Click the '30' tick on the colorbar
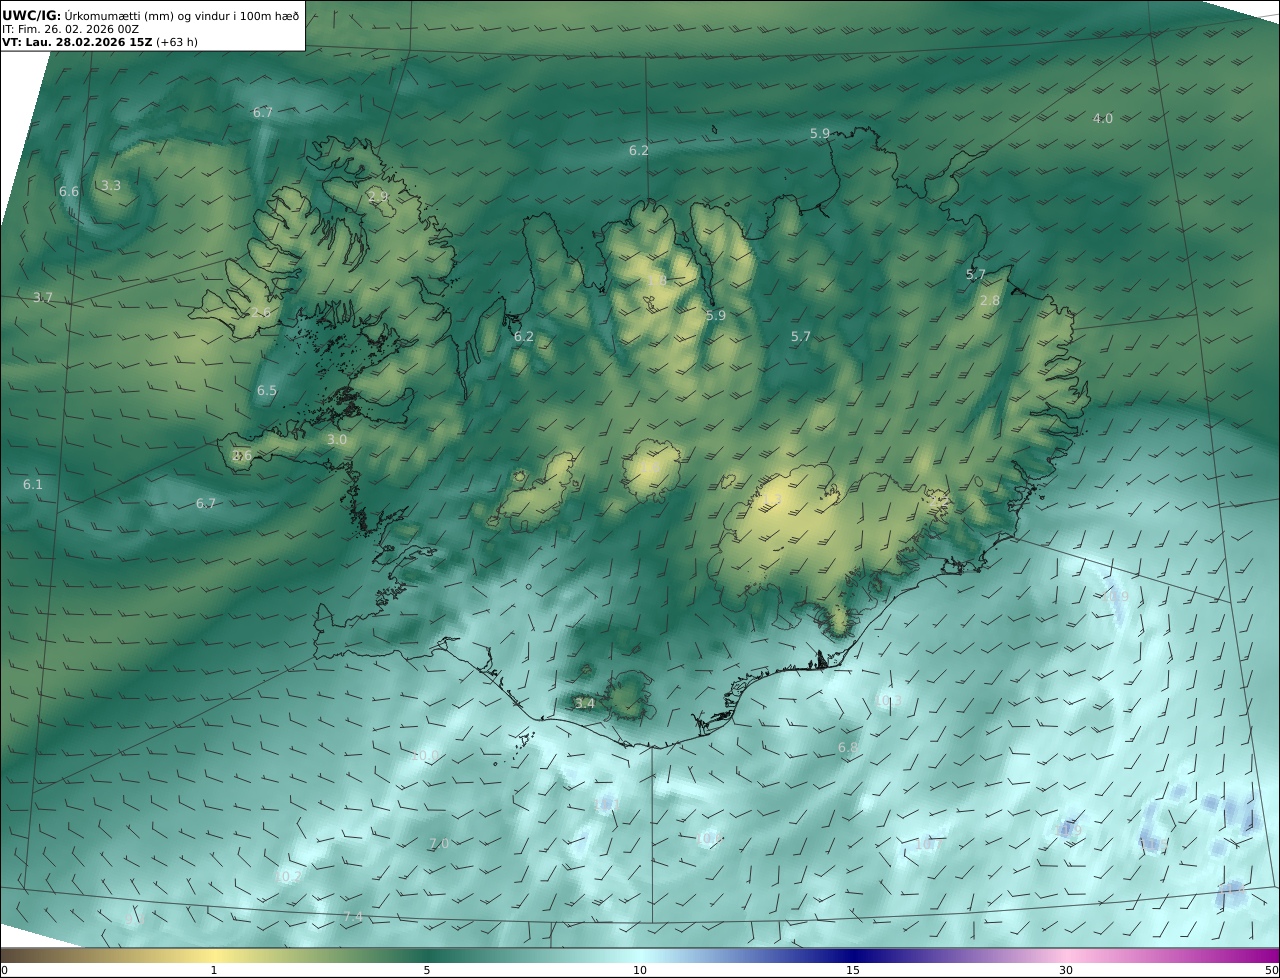Image resolution: width=1280 pixels, height=978 pixels. (x=1066, y=970)
